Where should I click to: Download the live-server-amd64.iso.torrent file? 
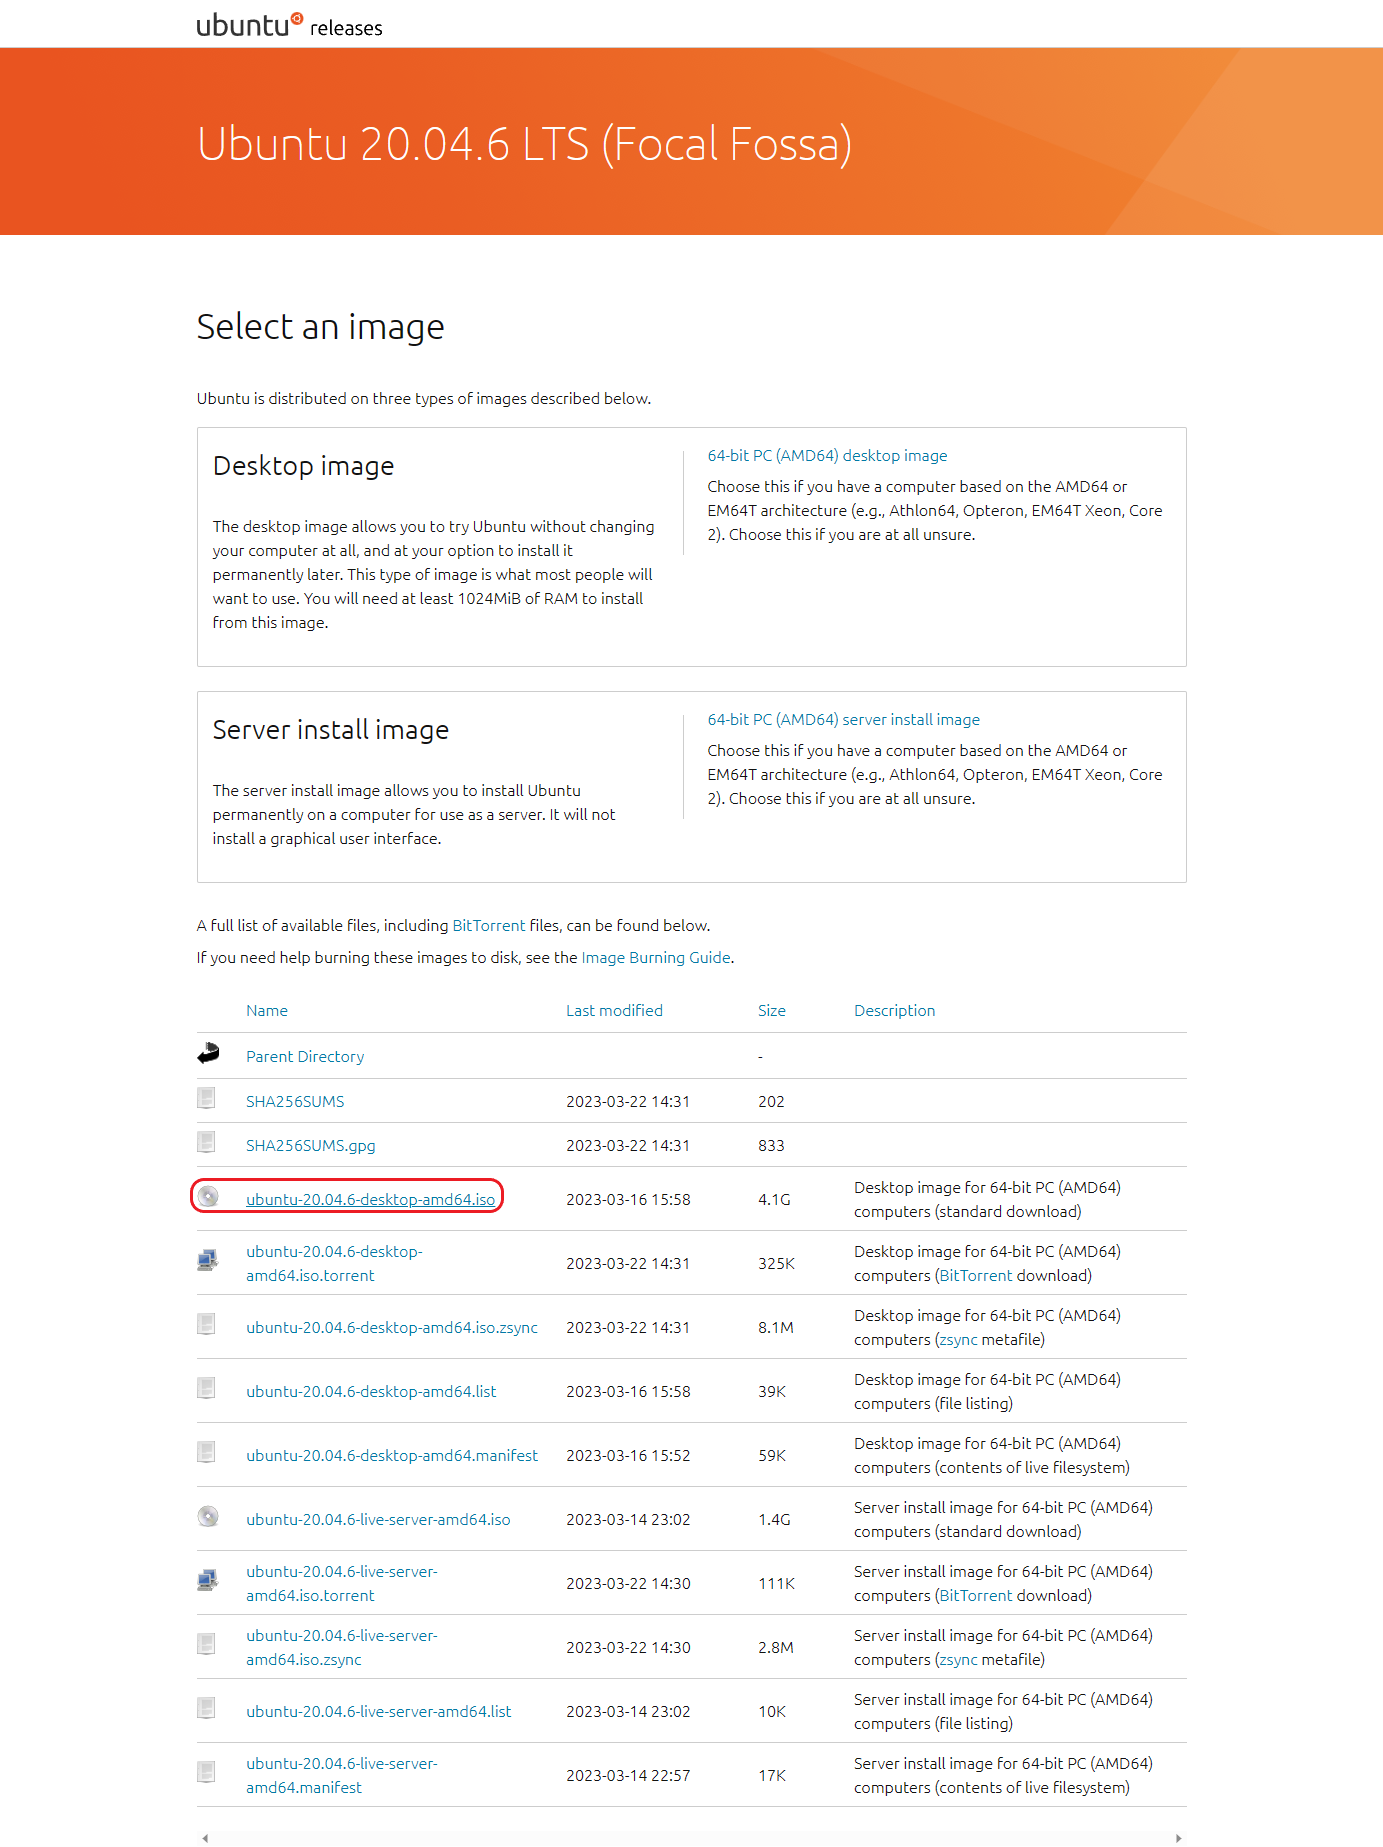click(342, 1584)
